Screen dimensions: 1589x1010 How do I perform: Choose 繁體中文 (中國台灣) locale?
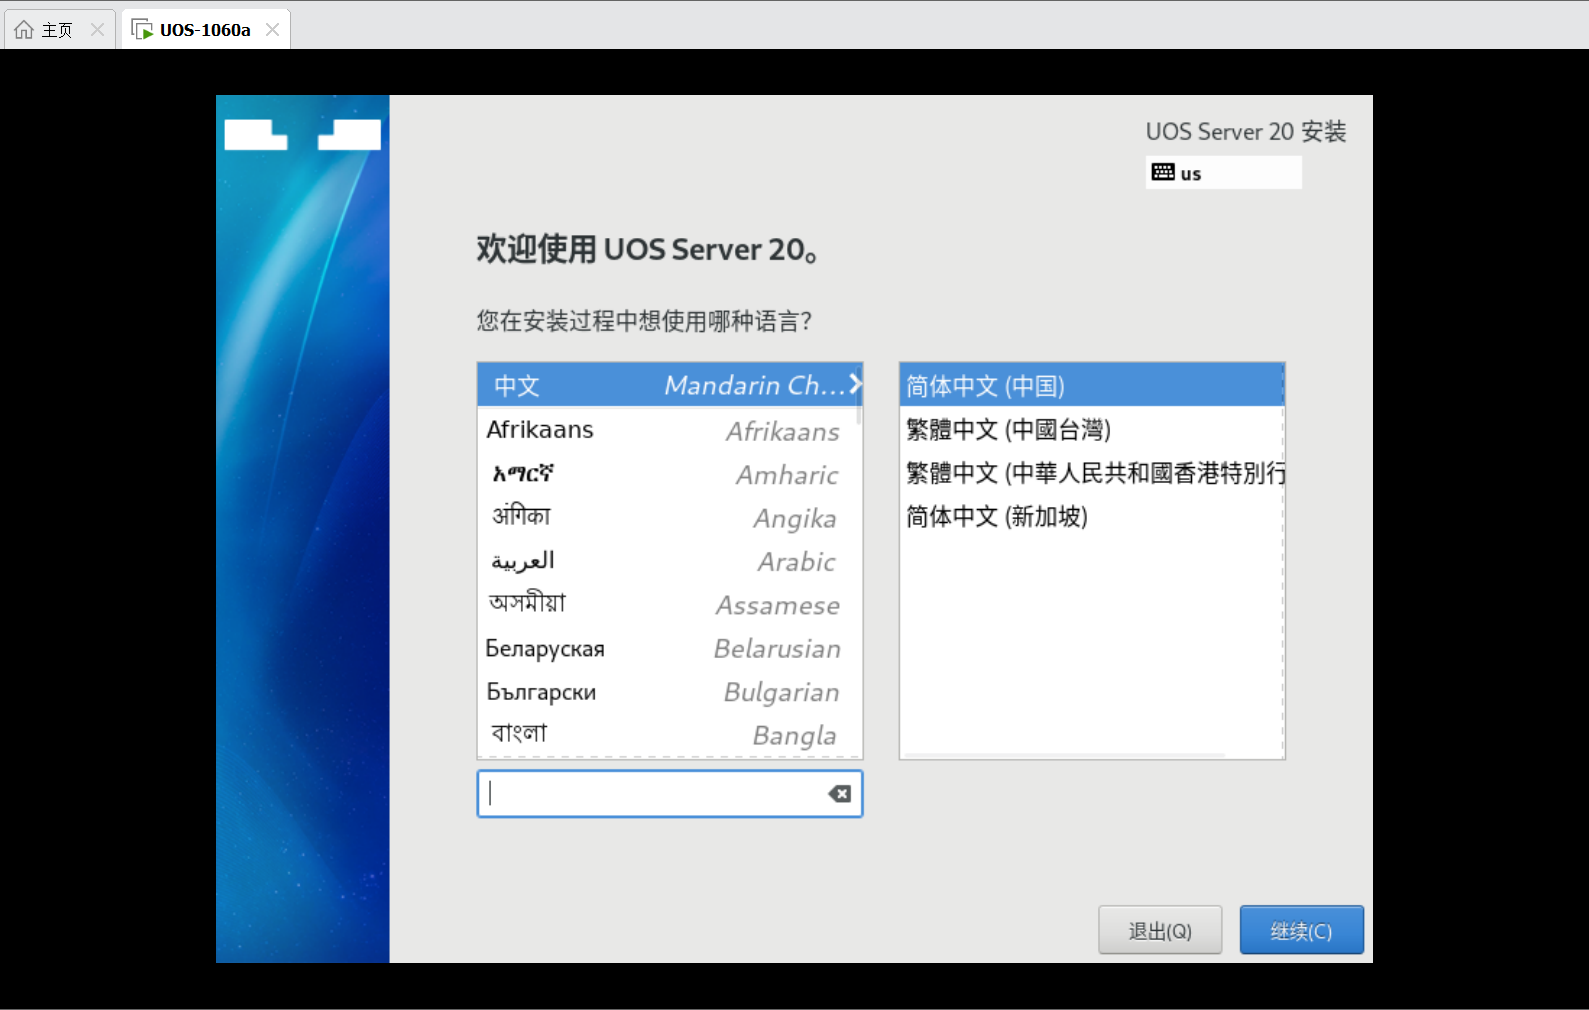[1092, 429]
